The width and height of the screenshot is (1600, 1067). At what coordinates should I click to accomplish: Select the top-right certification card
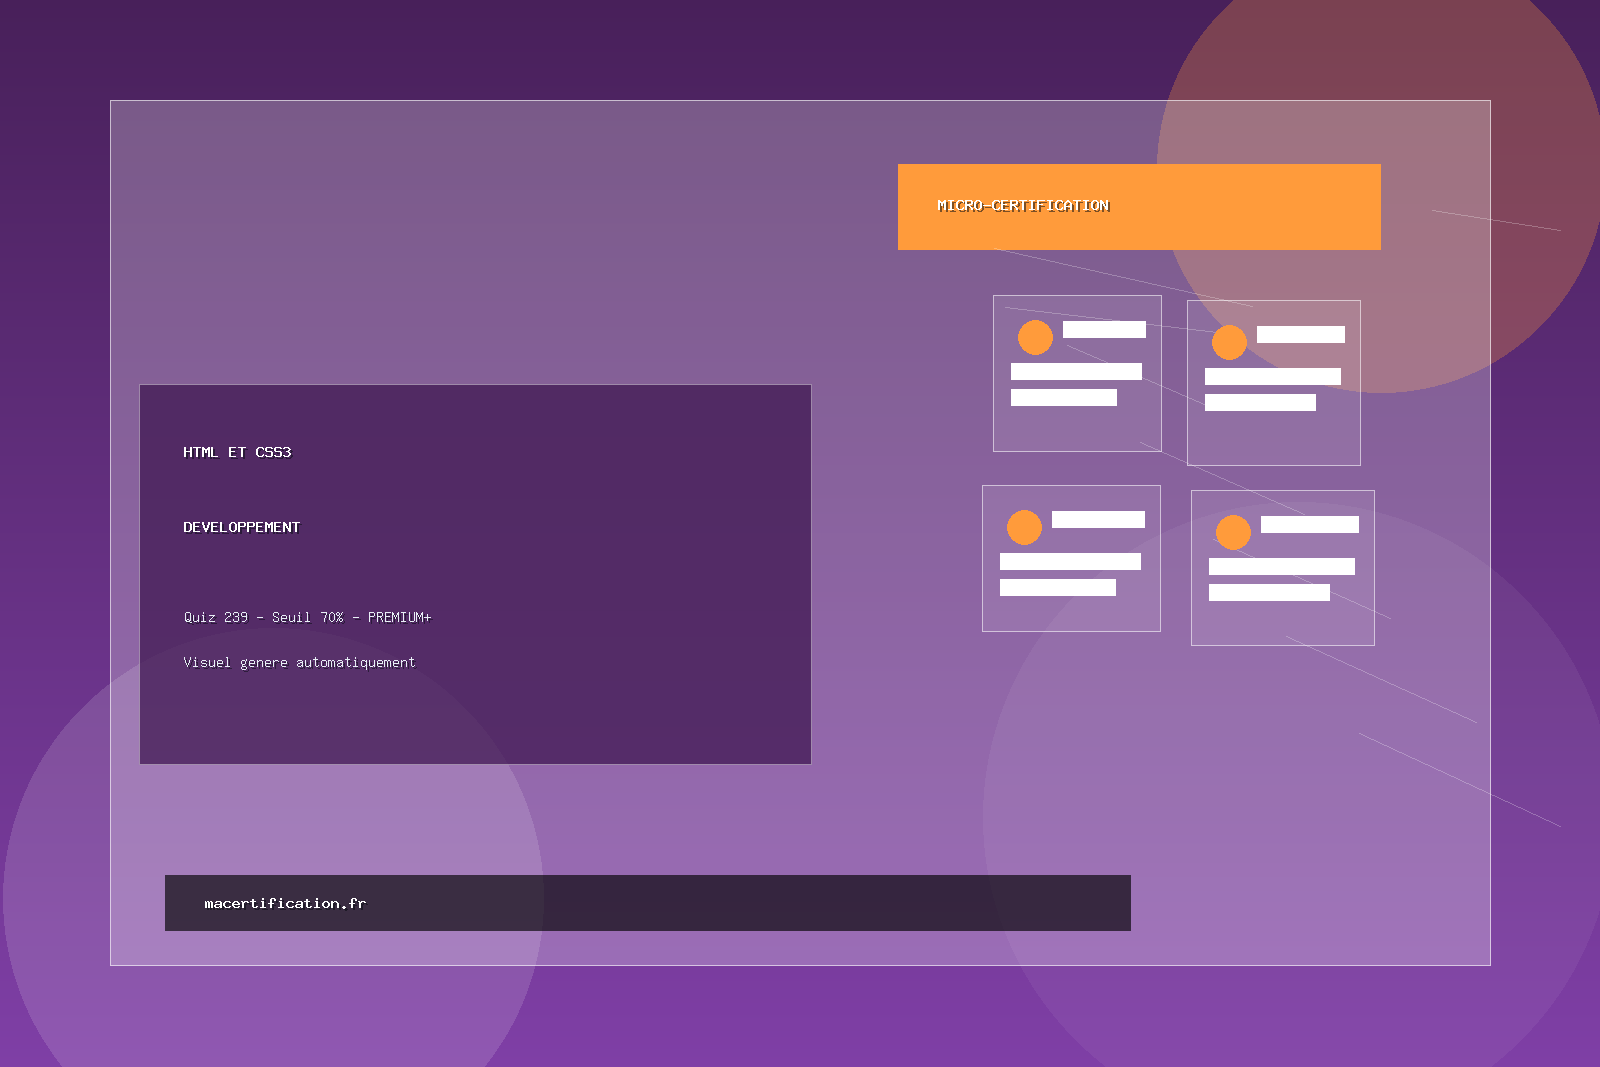click(x=1273, y=382)
